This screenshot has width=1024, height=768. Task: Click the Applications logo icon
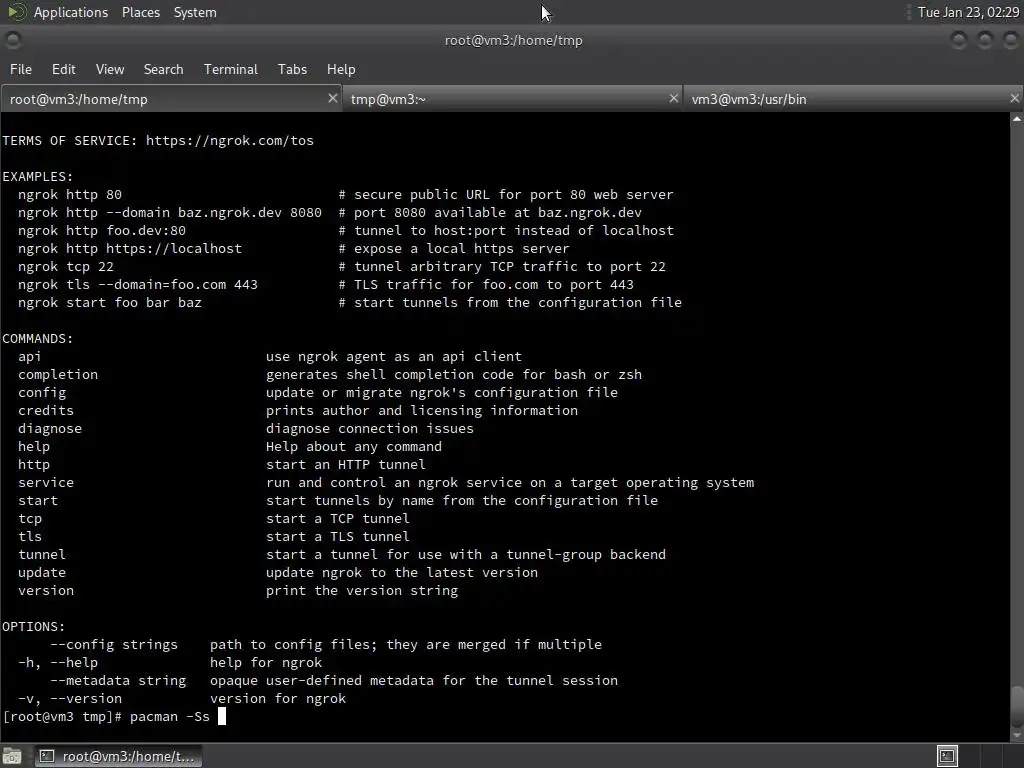[16, 12]
